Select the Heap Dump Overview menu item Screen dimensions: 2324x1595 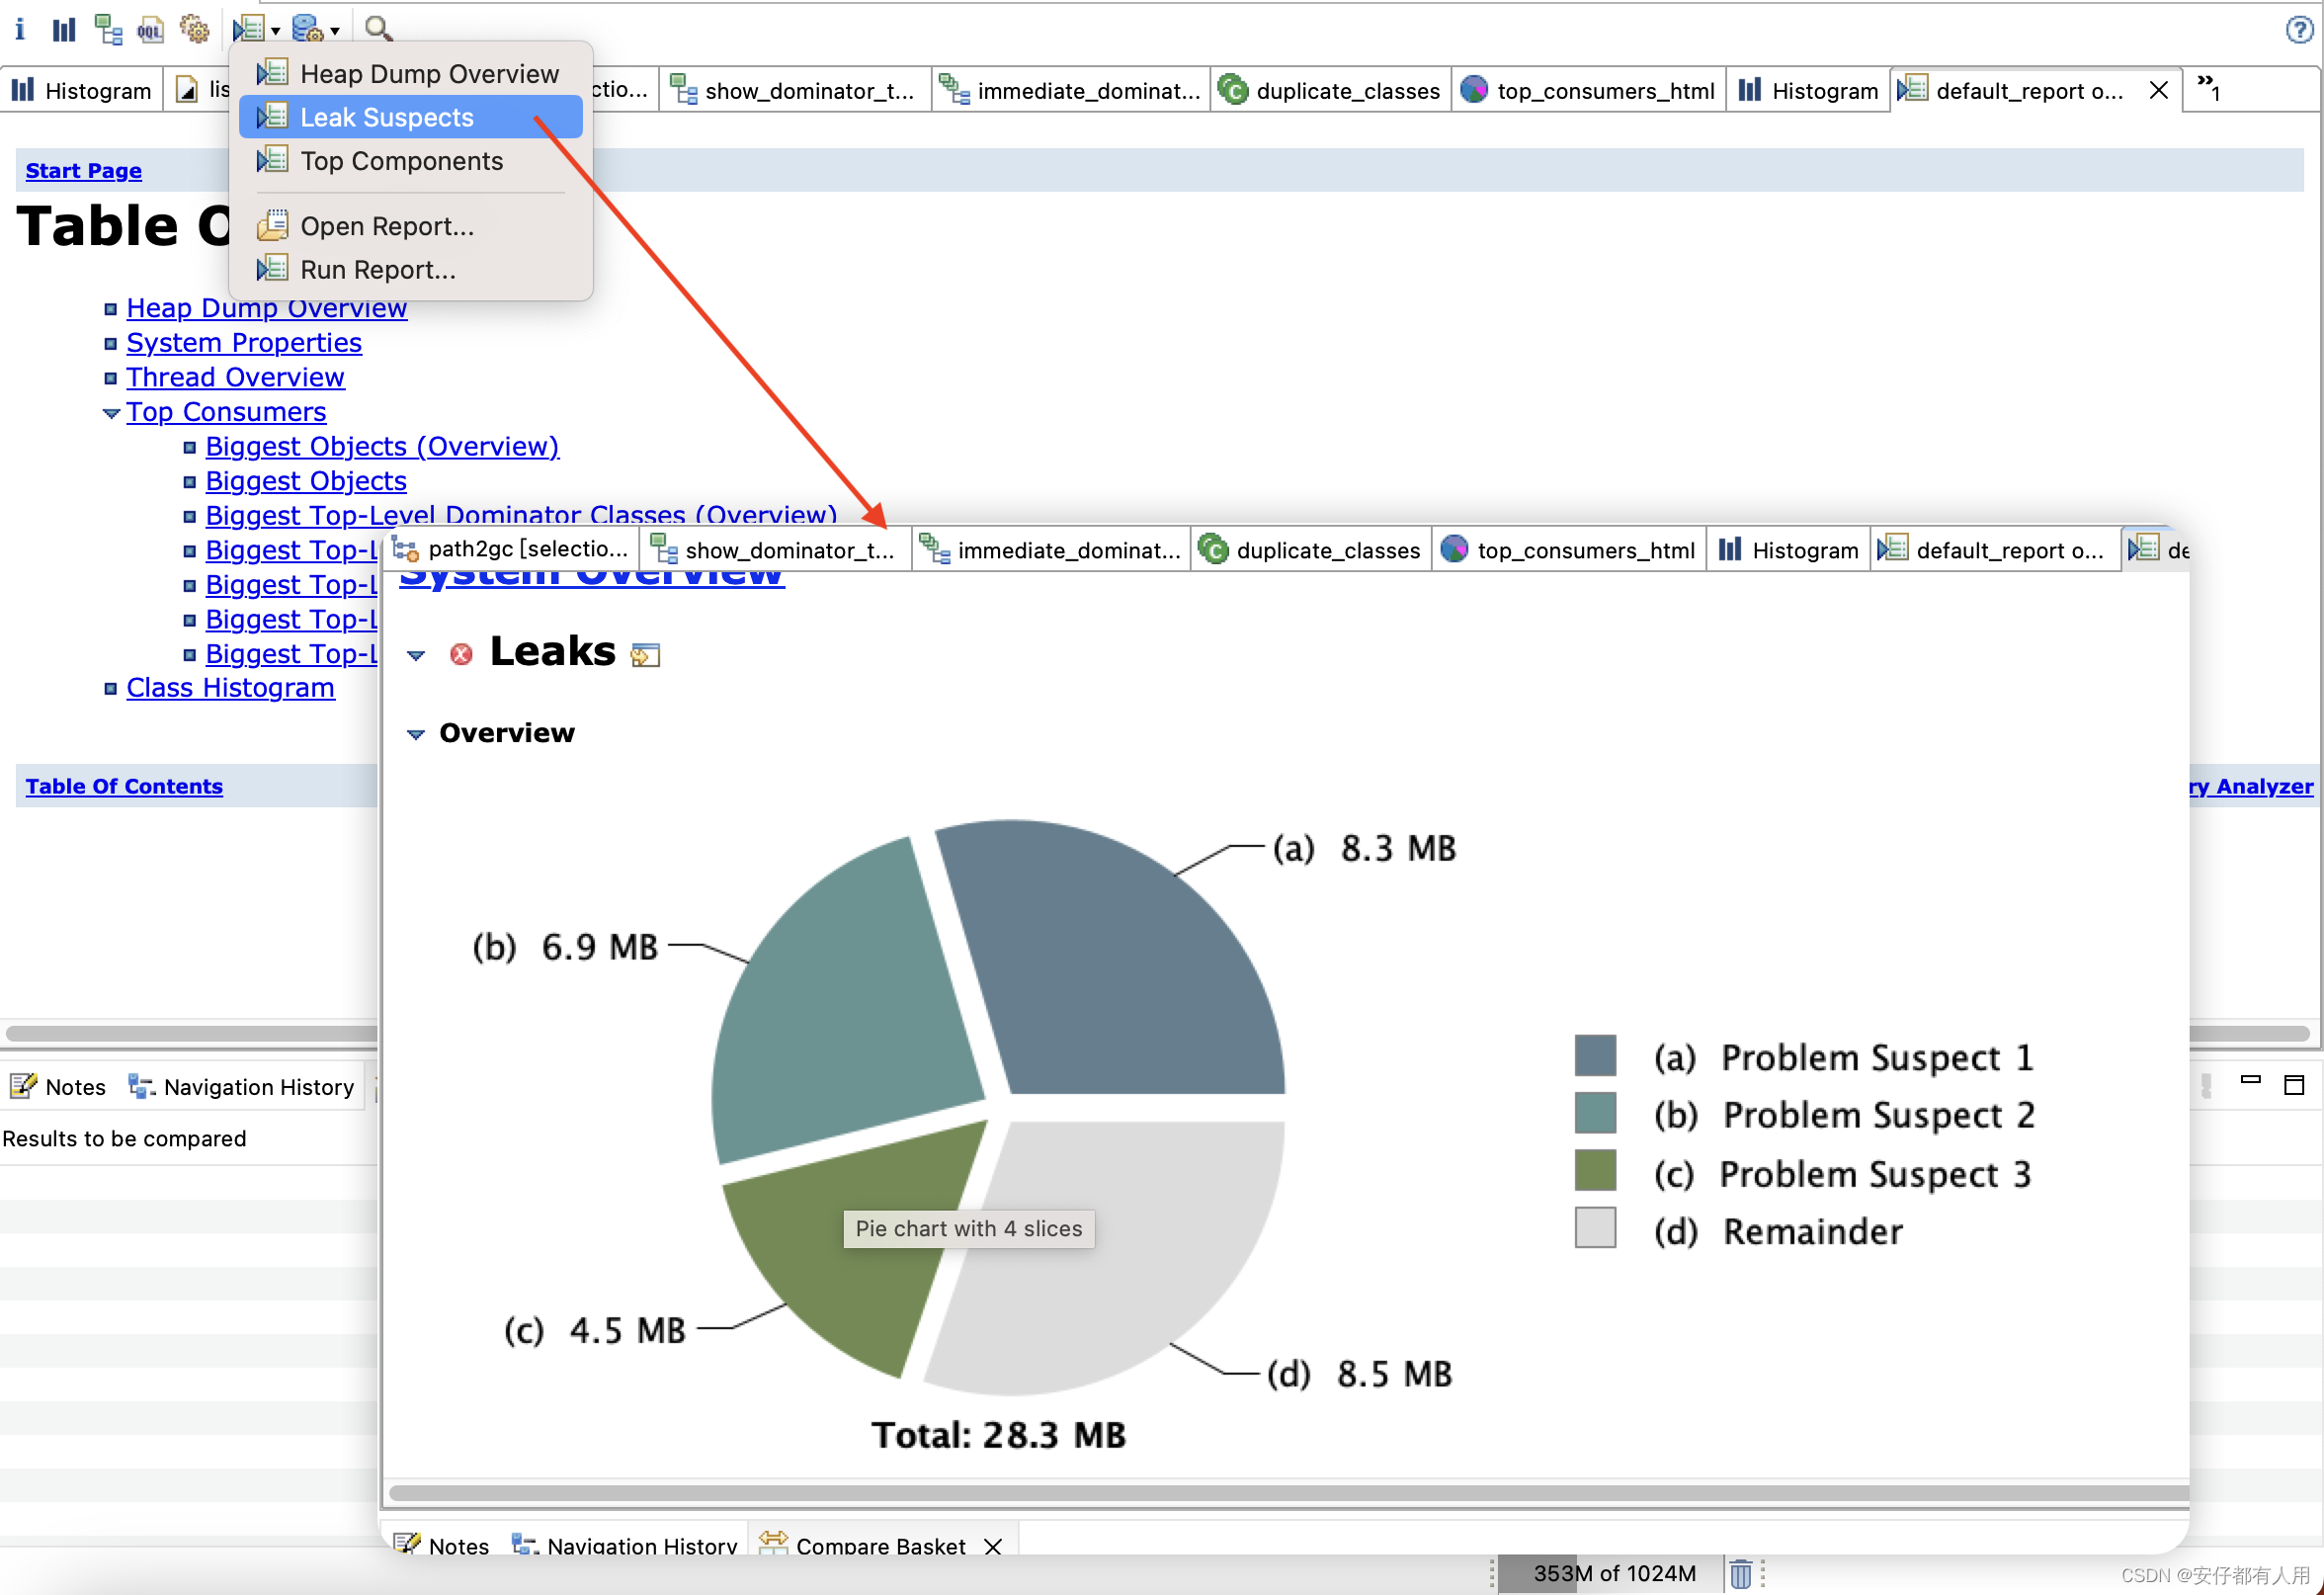click(x=429, y=70)
